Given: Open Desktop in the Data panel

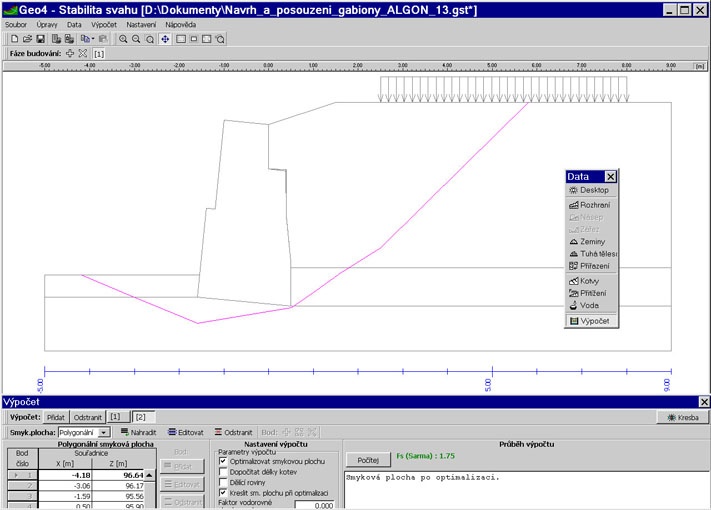Looking at the screenshot, I should pos(591,190).
